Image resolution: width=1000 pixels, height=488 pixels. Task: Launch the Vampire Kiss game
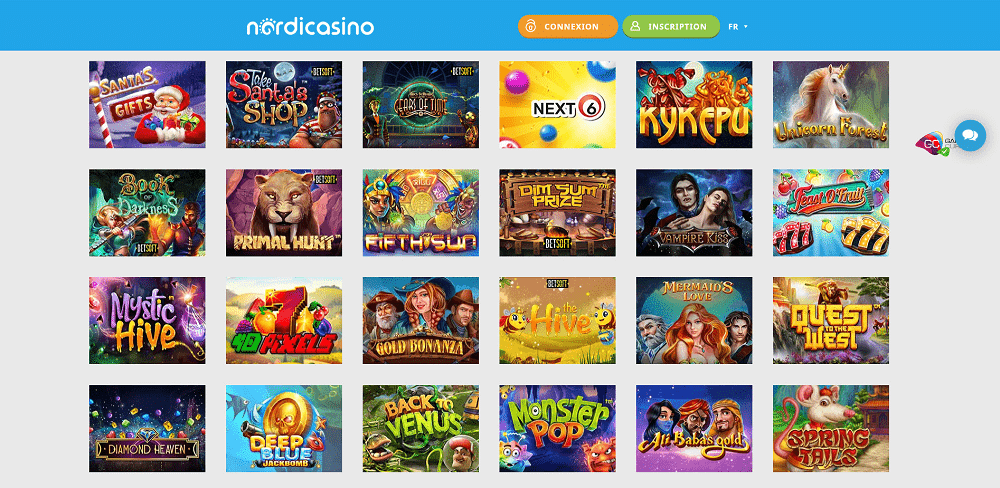[694, 212]
